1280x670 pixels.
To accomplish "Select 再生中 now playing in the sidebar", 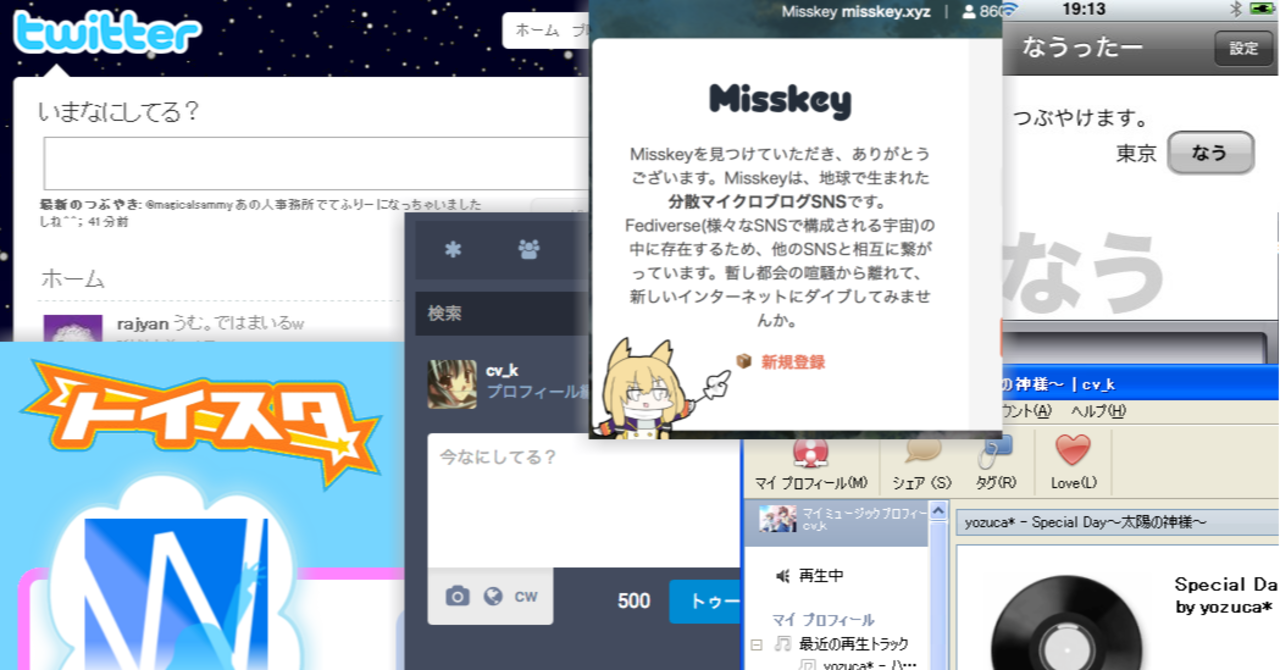I will tap(821, 576).
